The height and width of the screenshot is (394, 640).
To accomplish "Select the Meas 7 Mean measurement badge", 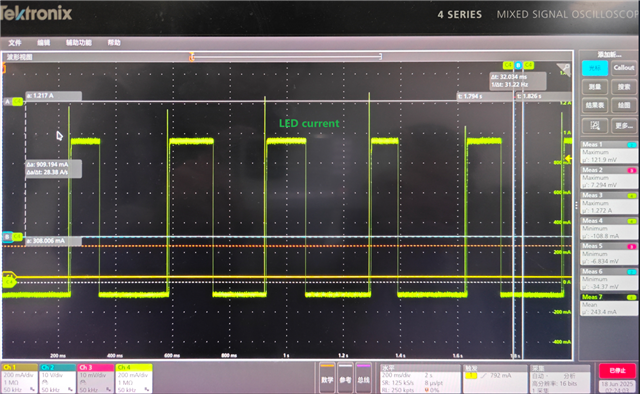I will pyautogui.click(x=609, y=305).
